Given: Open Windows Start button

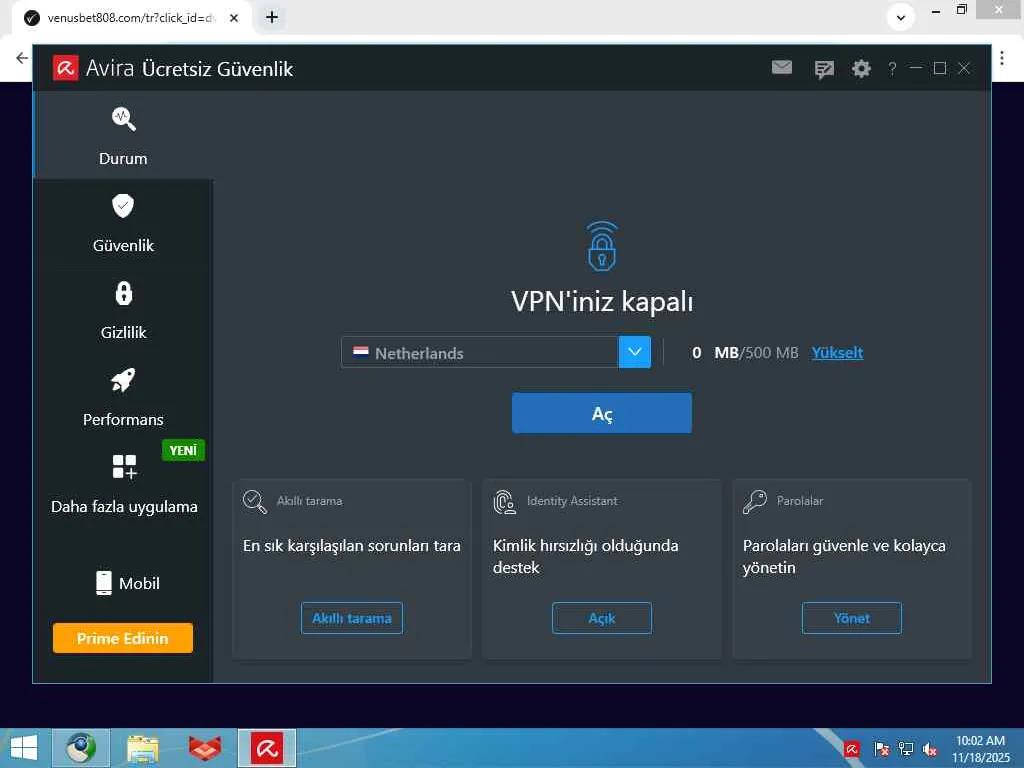Looking at the screenshot, I should tap(24, 748).
